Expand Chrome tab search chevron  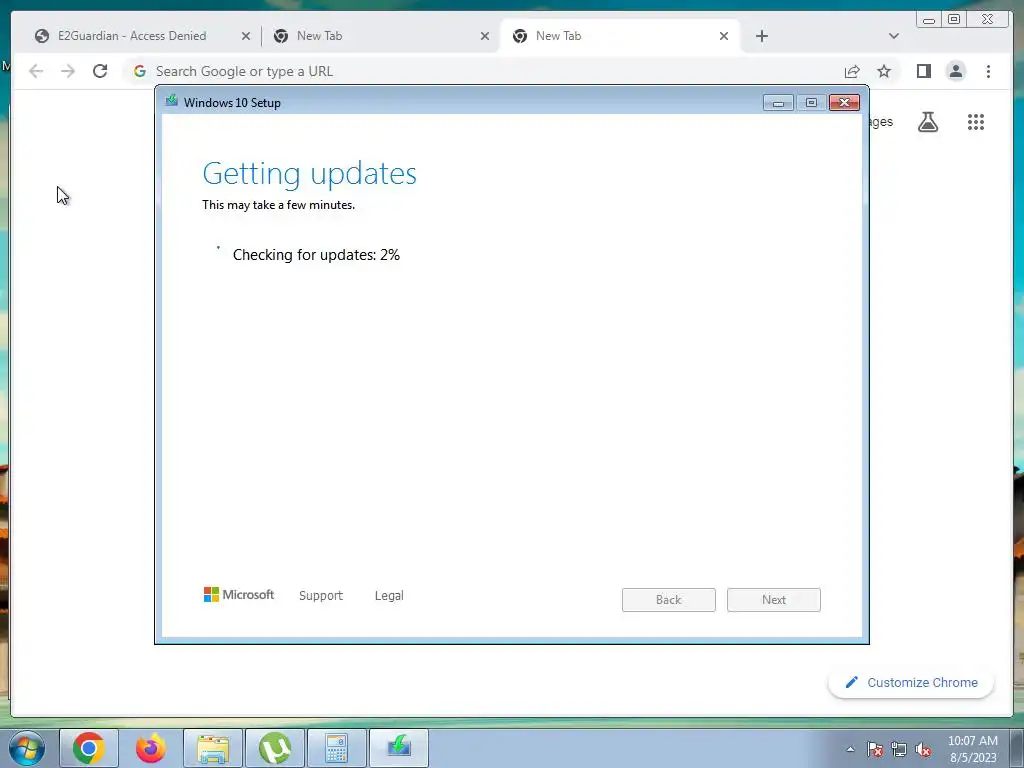coord(893,36)
